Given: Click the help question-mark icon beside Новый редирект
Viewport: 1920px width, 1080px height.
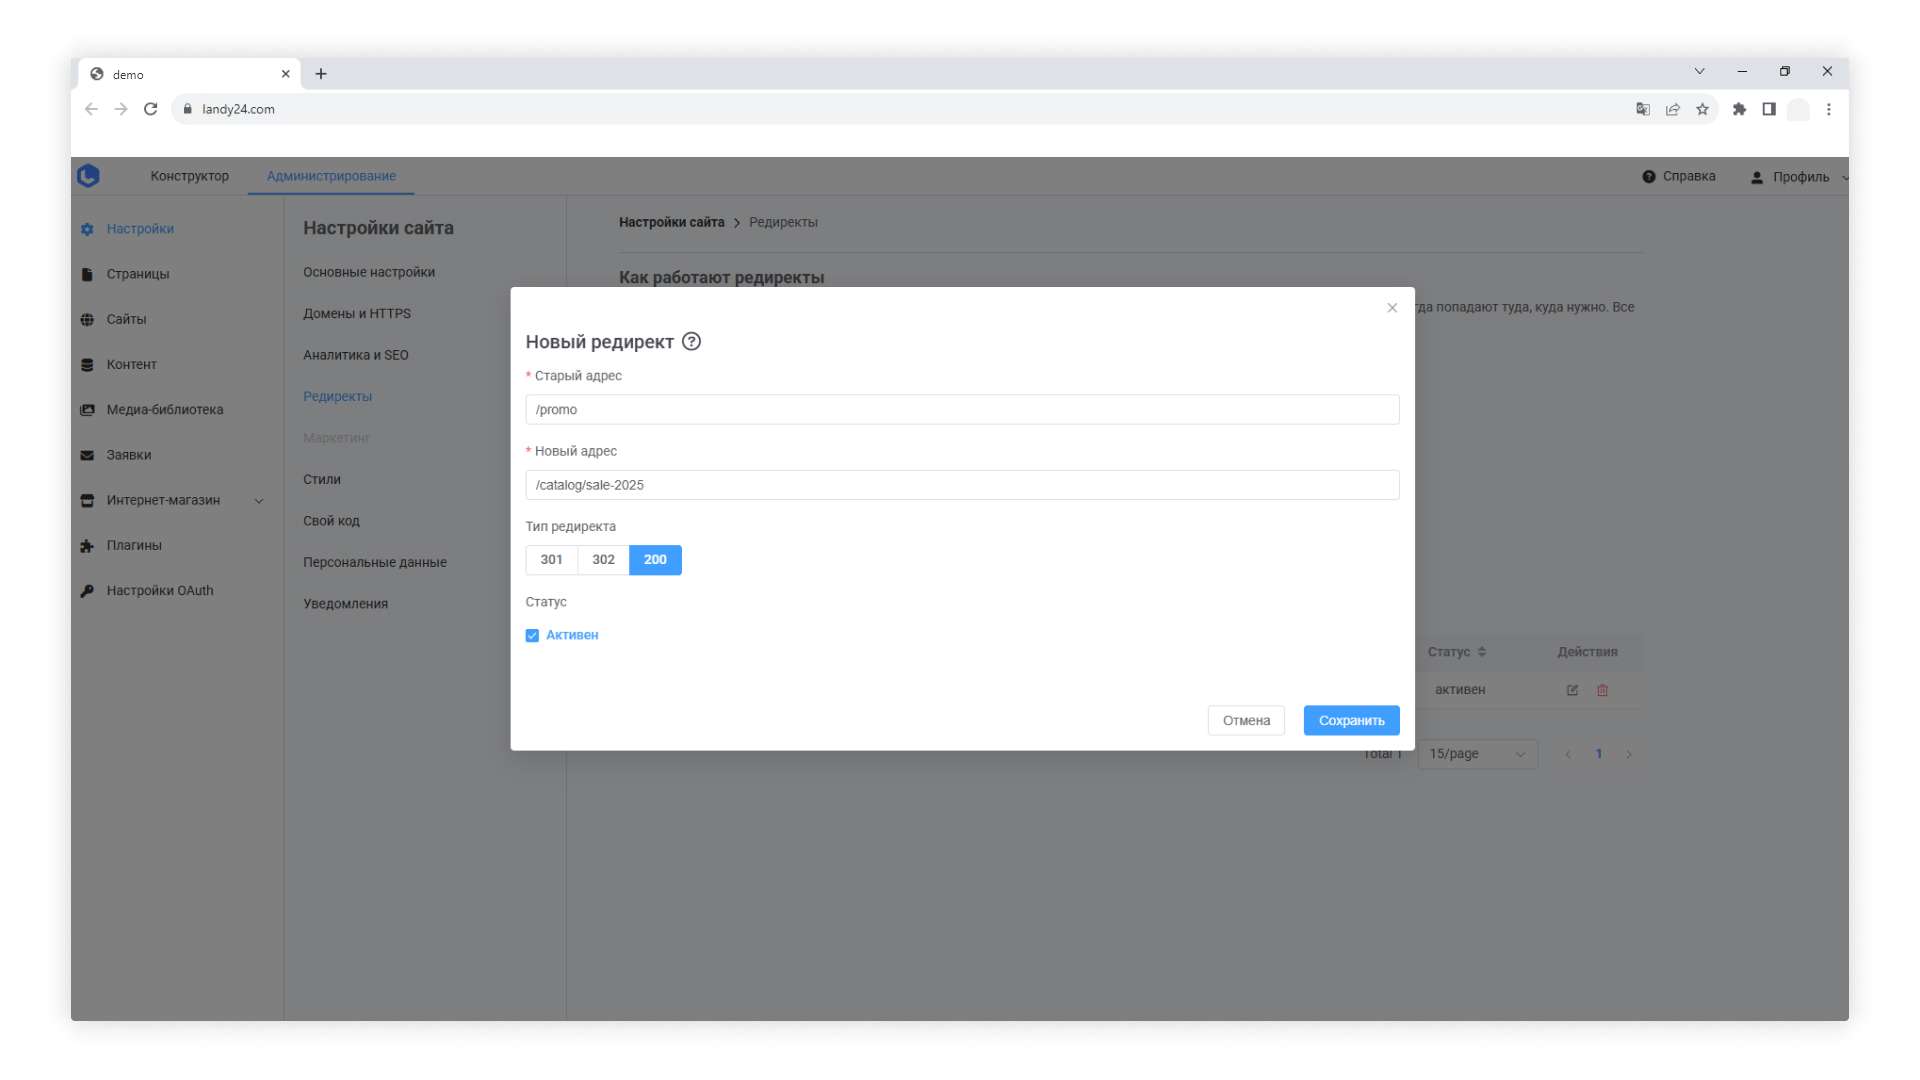Looking at the screenshot, I should pyautogui.click(x=691, y=342).
